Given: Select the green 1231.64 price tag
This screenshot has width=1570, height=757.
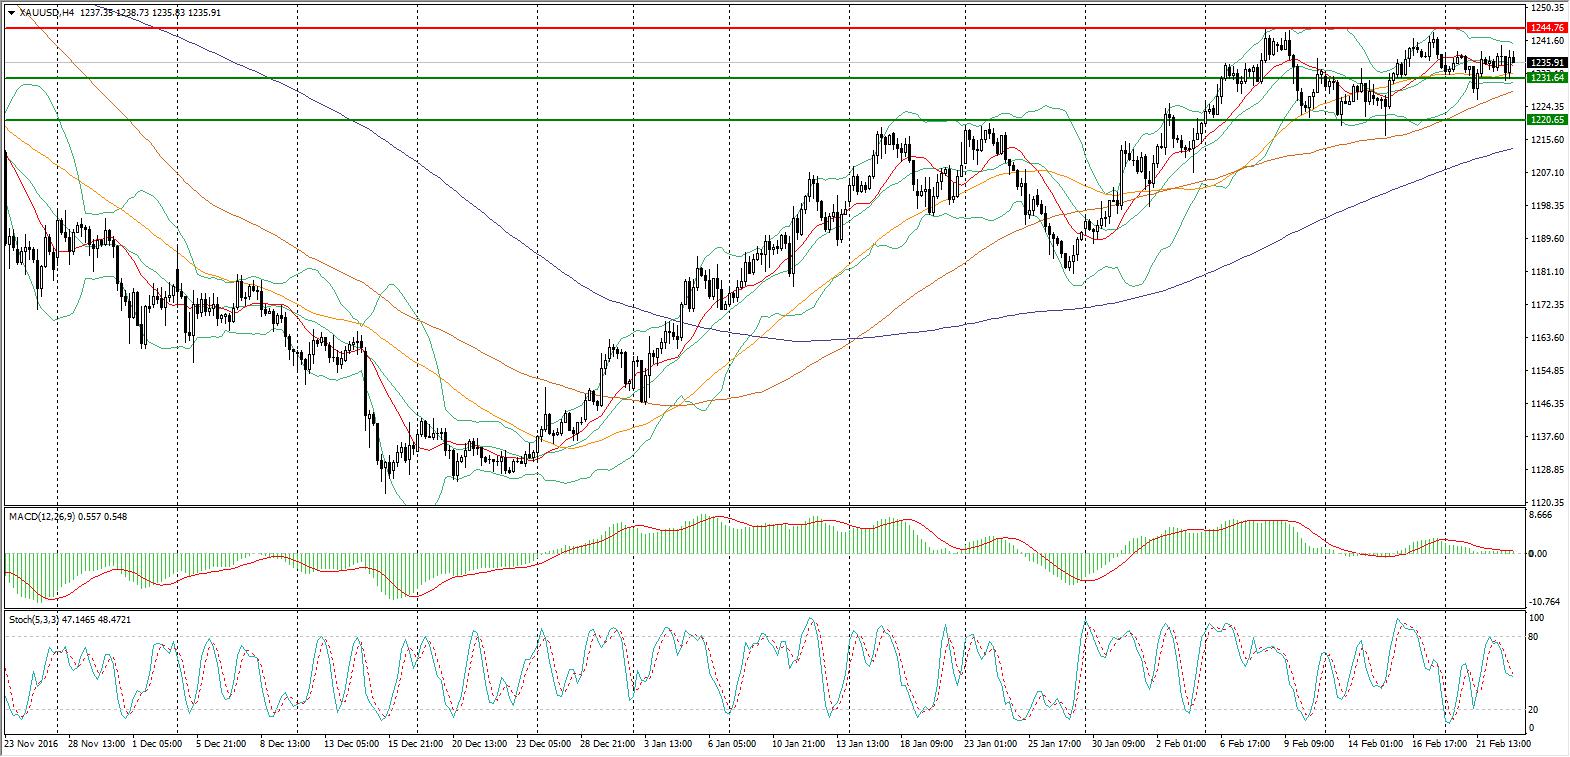Looking at the screenshot, I should [1546, 77].
